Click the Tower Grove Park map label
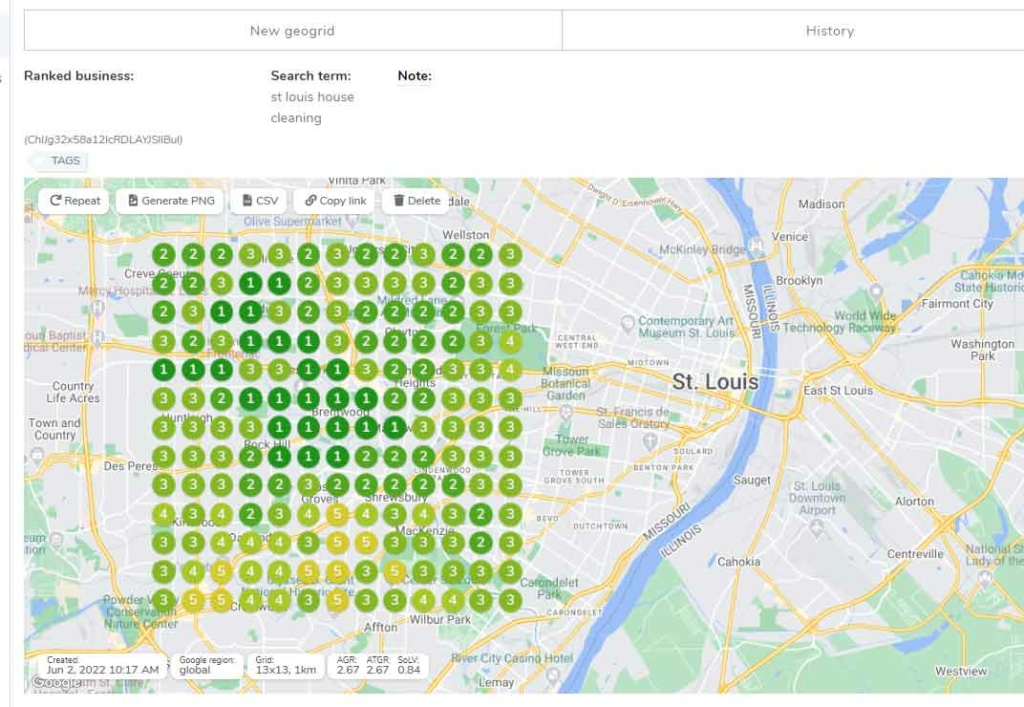This screenshot has height=707, width=1024. click(x=572, y=445)
